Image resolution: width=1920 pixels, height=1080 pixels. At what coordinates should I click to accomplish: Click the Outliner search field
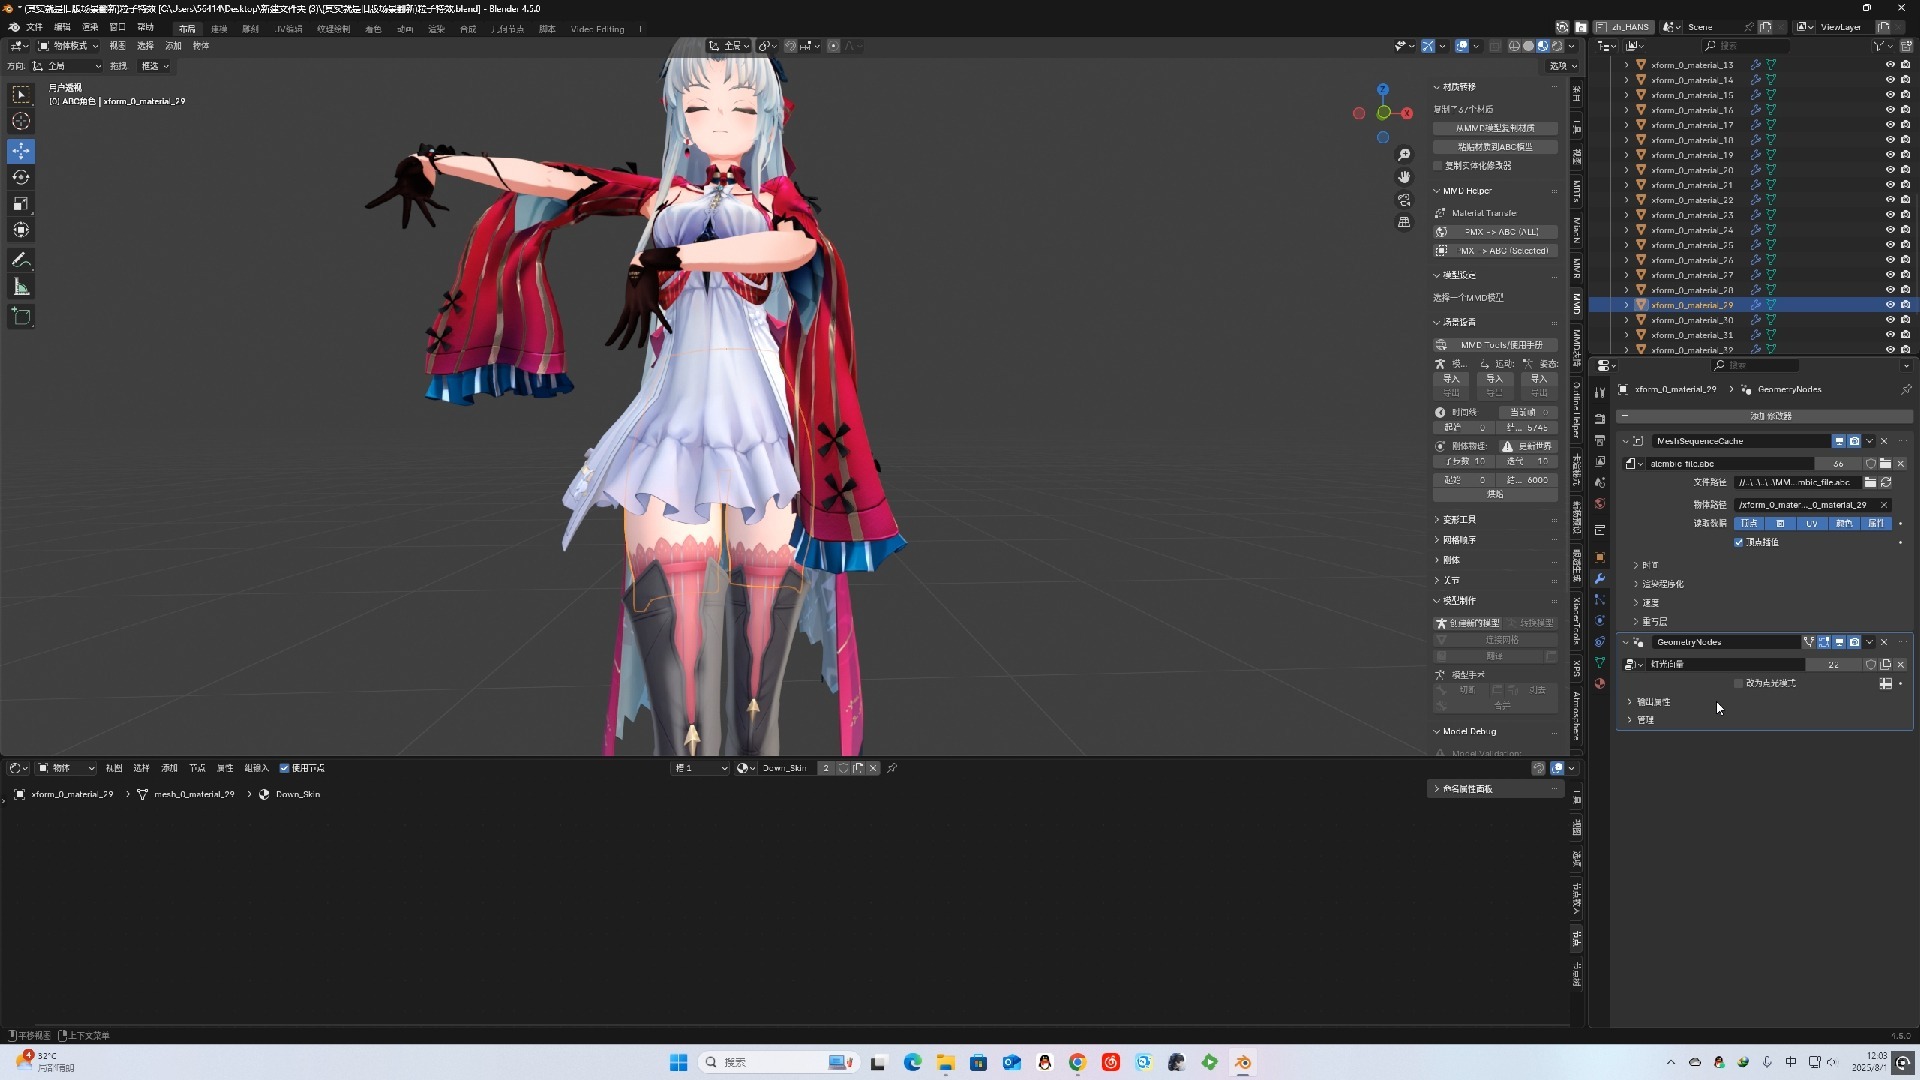click(1745, 46)
